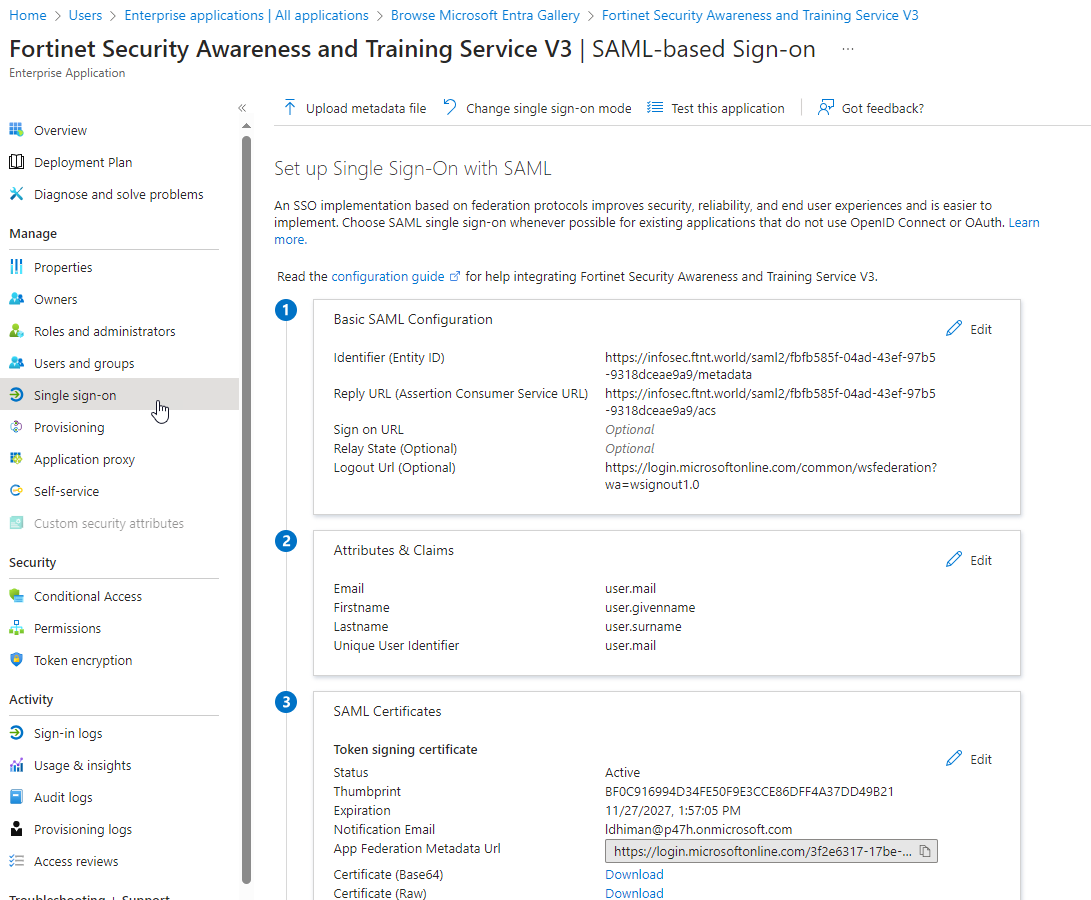Click the pencil icon for Attributes & Claims
1091x900 pixels.
coord(954,560)
